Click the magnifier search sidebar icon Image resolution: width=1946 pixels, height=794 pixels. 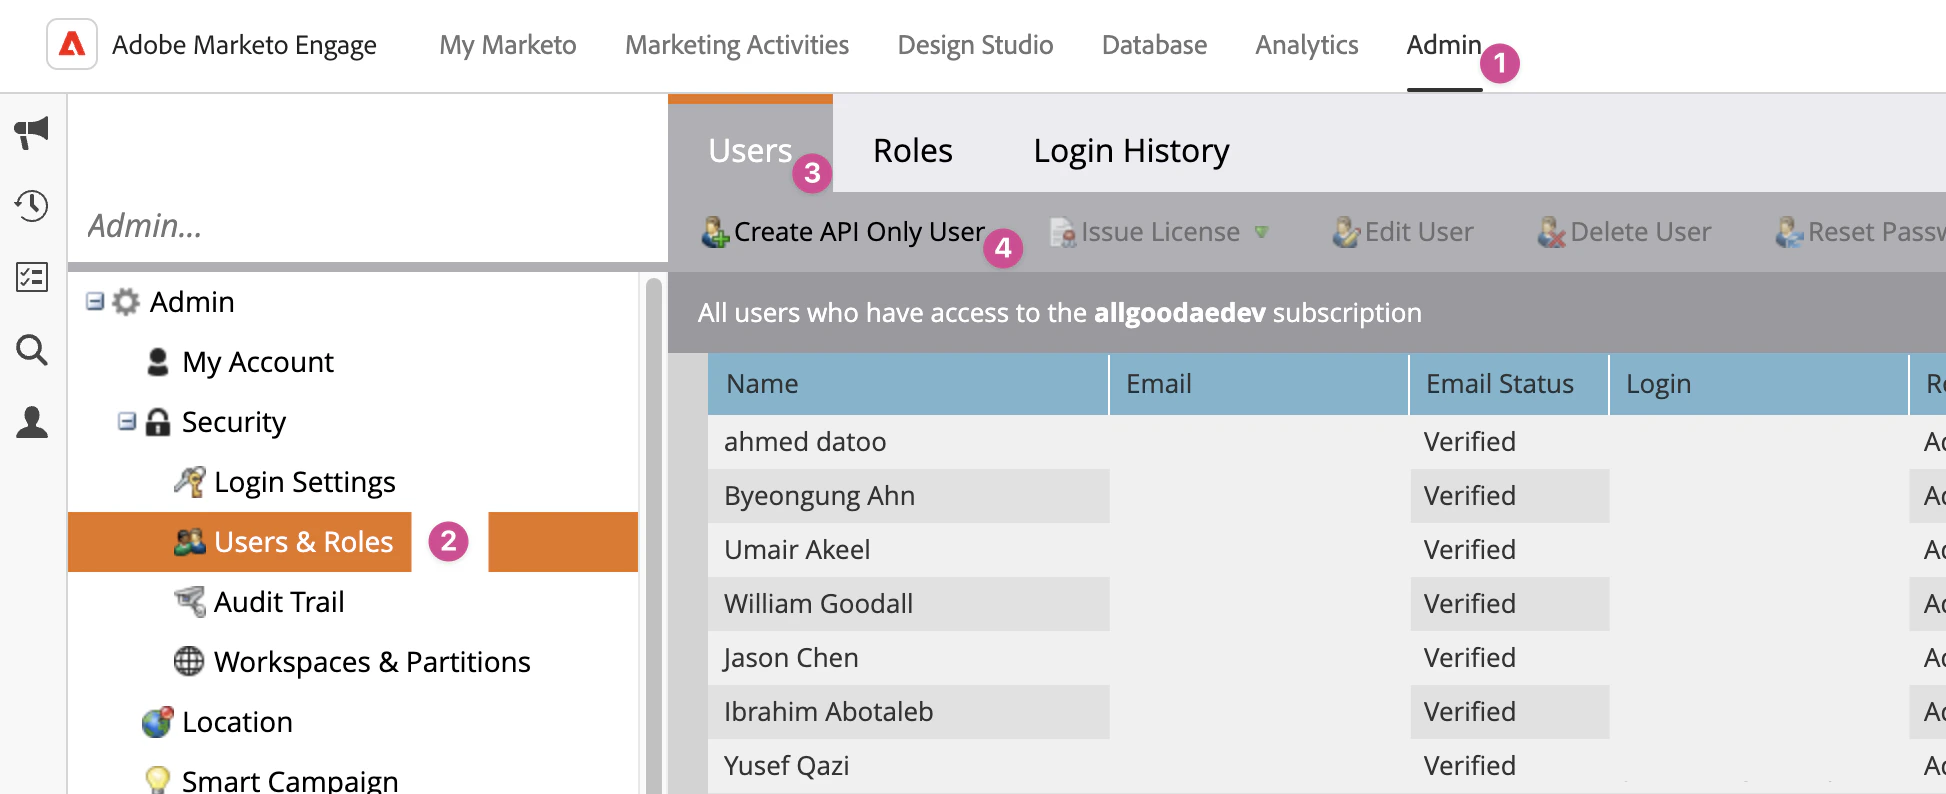tap(32, 350)
